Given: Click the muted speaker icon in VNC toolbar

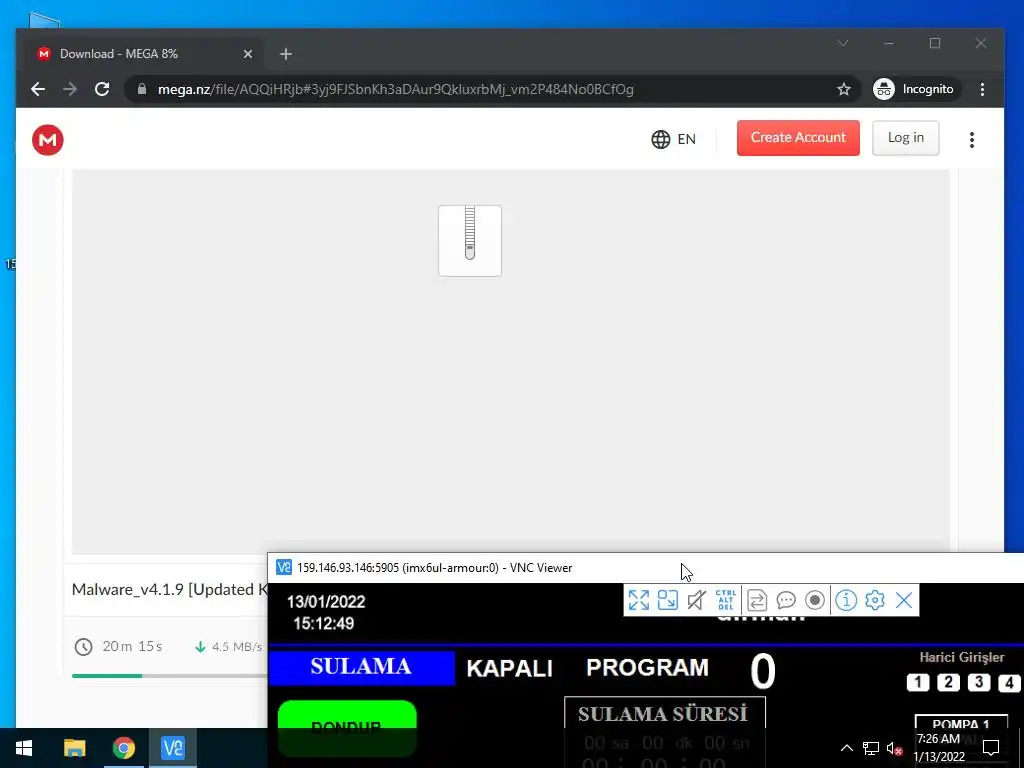Looking at the screenshot, I should coord(696,600).
